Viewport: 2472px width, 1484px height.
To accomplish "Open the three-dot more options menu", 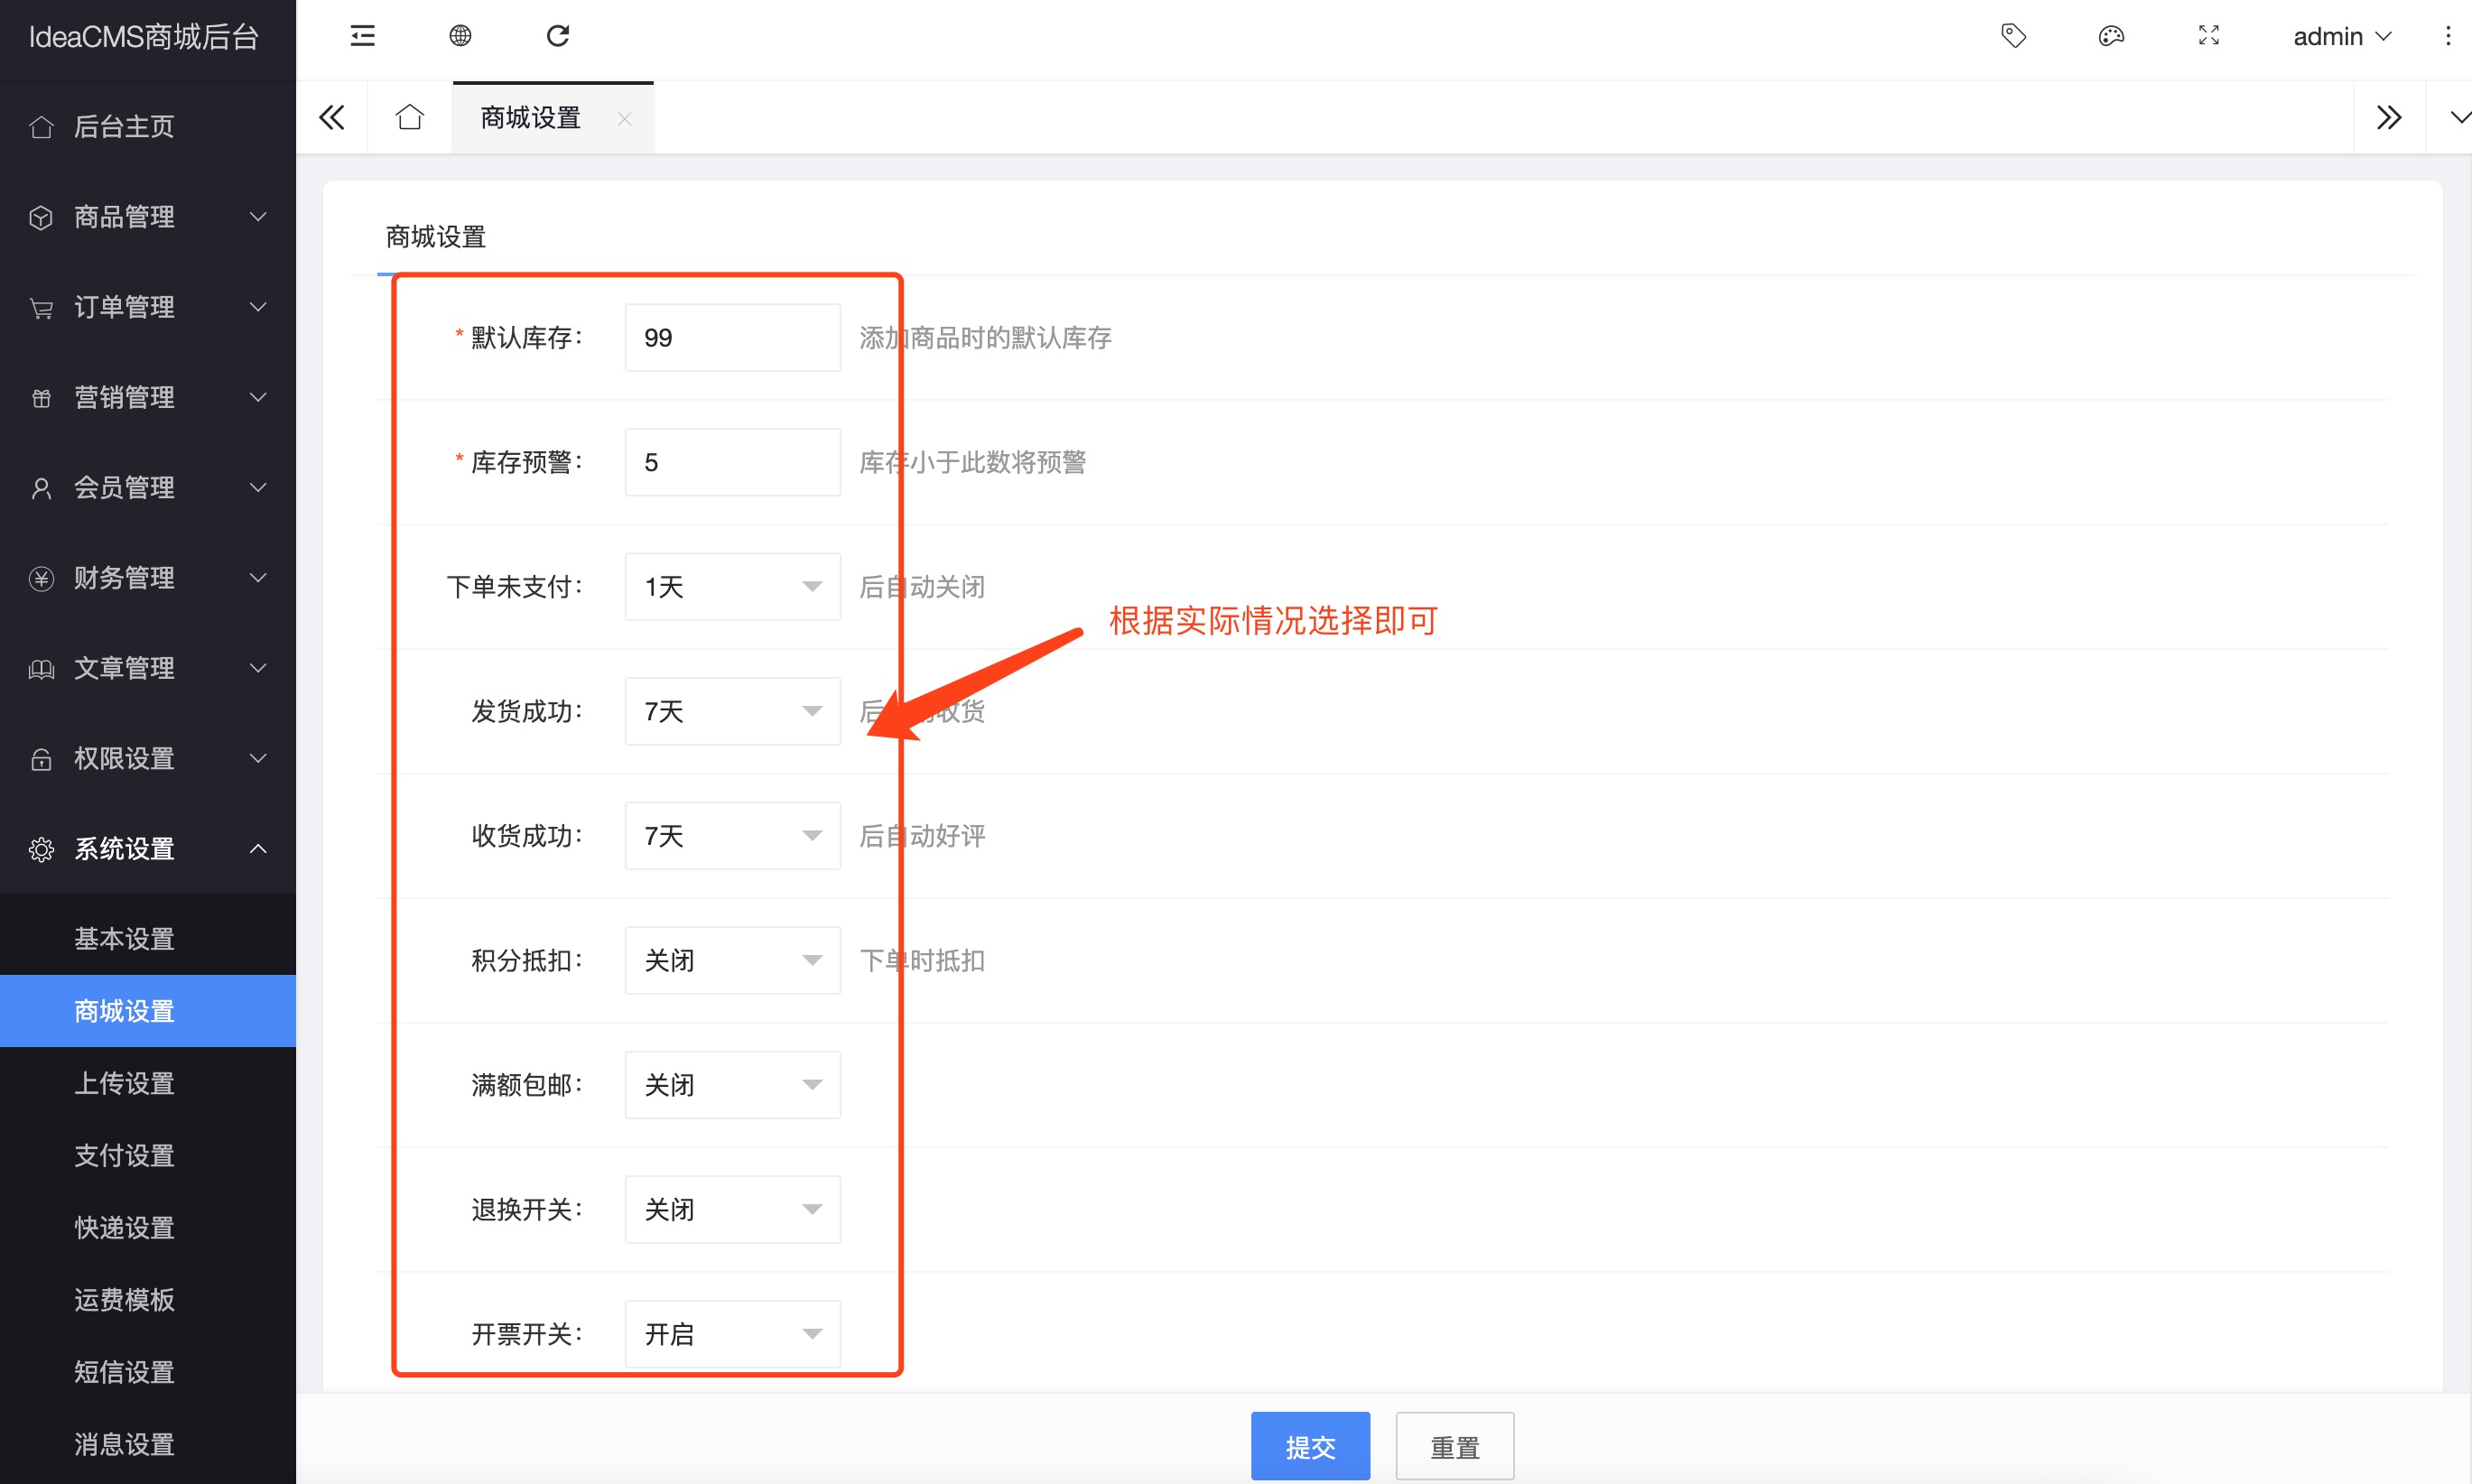I will coord(2447,36).
